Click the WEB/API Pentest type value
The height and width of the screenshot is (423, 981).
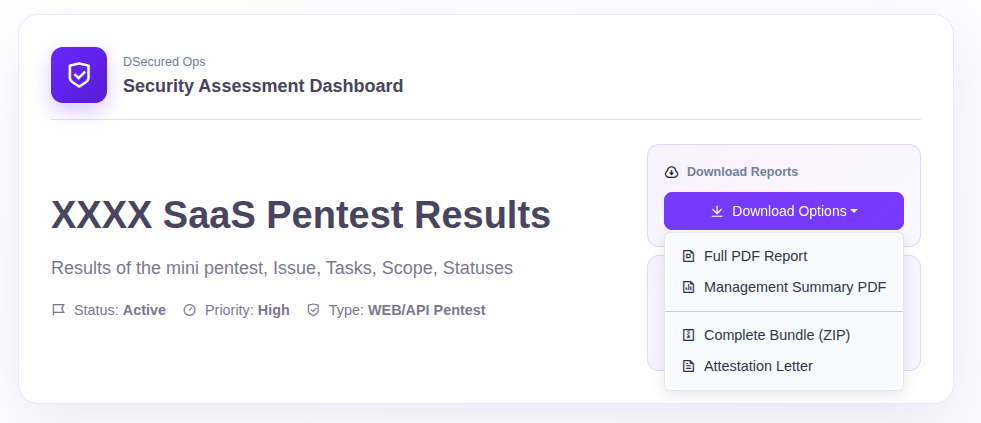click(426, 310)
